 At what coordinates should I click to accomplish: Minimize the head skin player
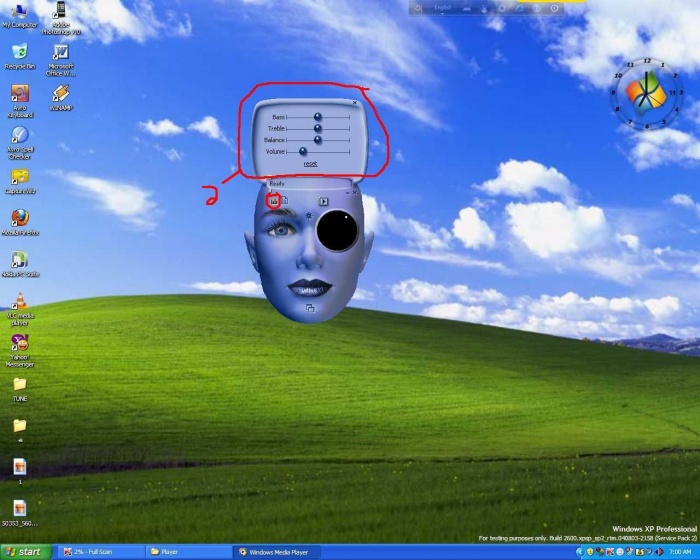tap(348, 193)
